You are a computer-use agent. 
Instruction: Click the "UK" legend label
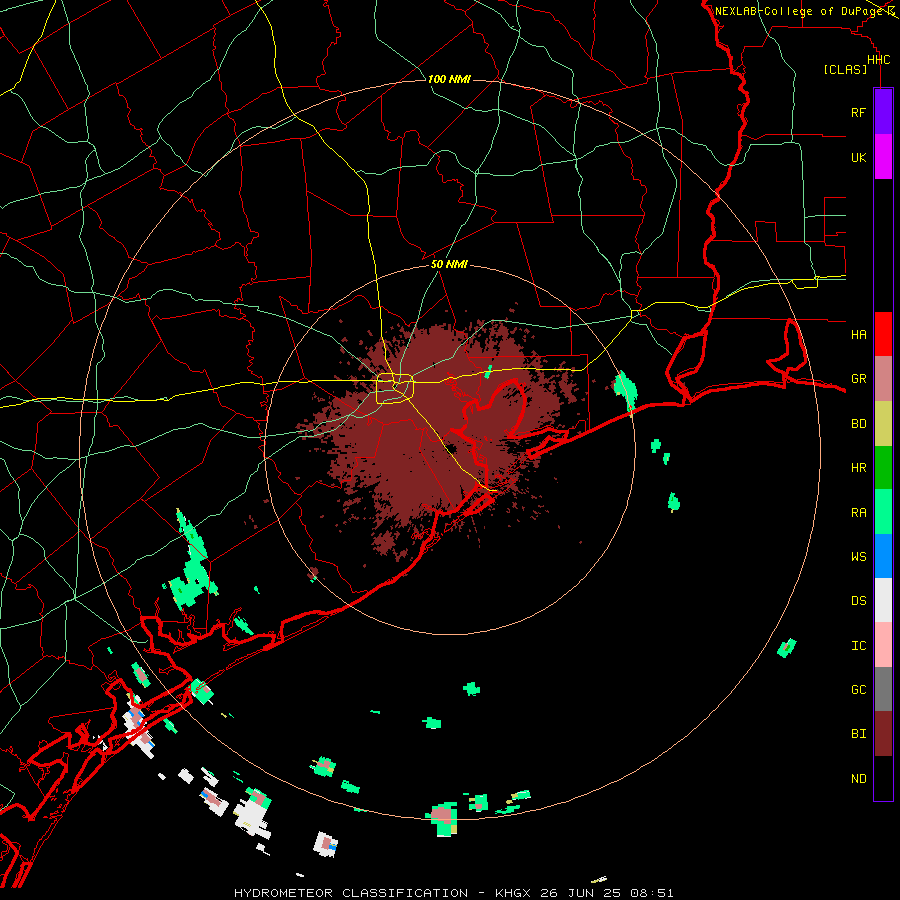click(x=858, y=157)
